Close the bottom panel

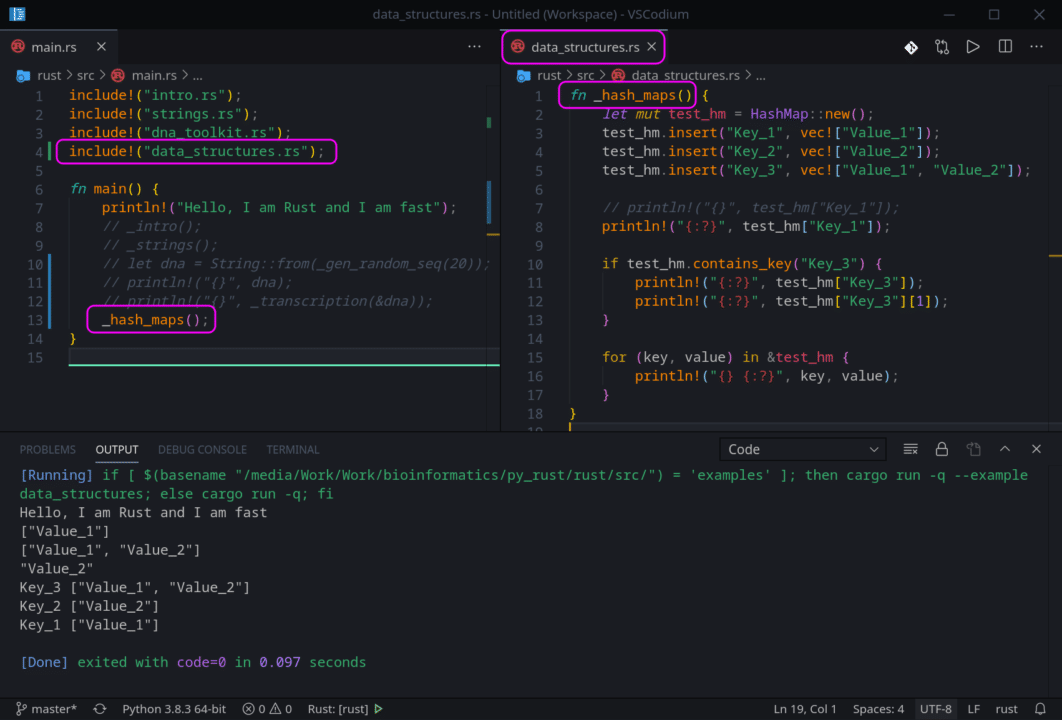click(x=1036, y=449)
